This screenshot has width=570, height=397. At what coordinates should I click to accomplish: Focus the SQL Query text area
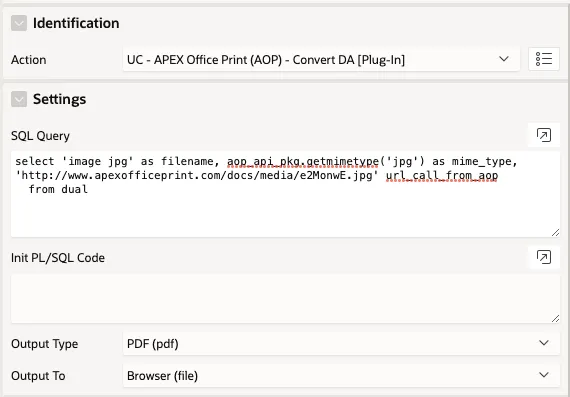tap(285, 195)
